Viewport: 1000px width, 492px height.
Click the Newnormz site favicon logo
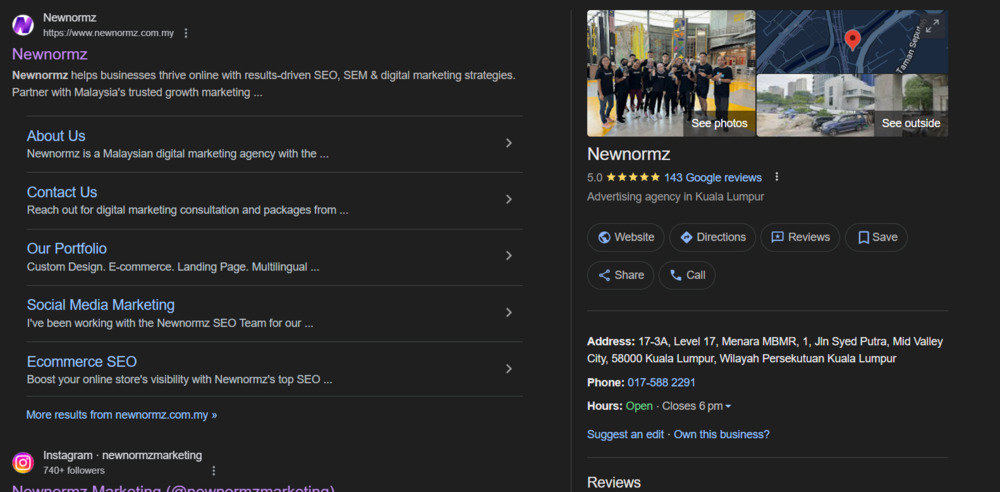23,25
